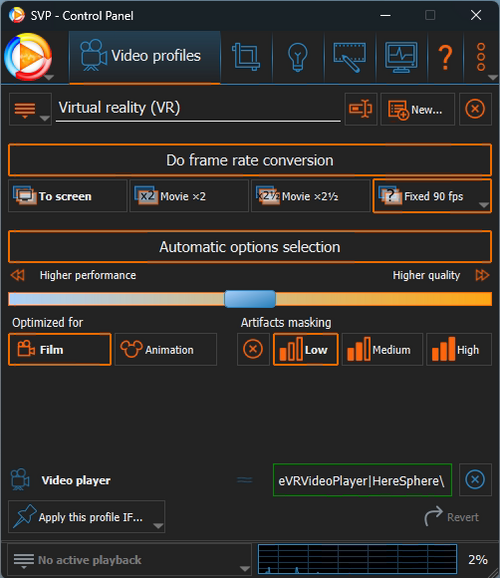Click the equals condition operator icon
This screenshot has width=500, height=578.
tap(244, 480)
